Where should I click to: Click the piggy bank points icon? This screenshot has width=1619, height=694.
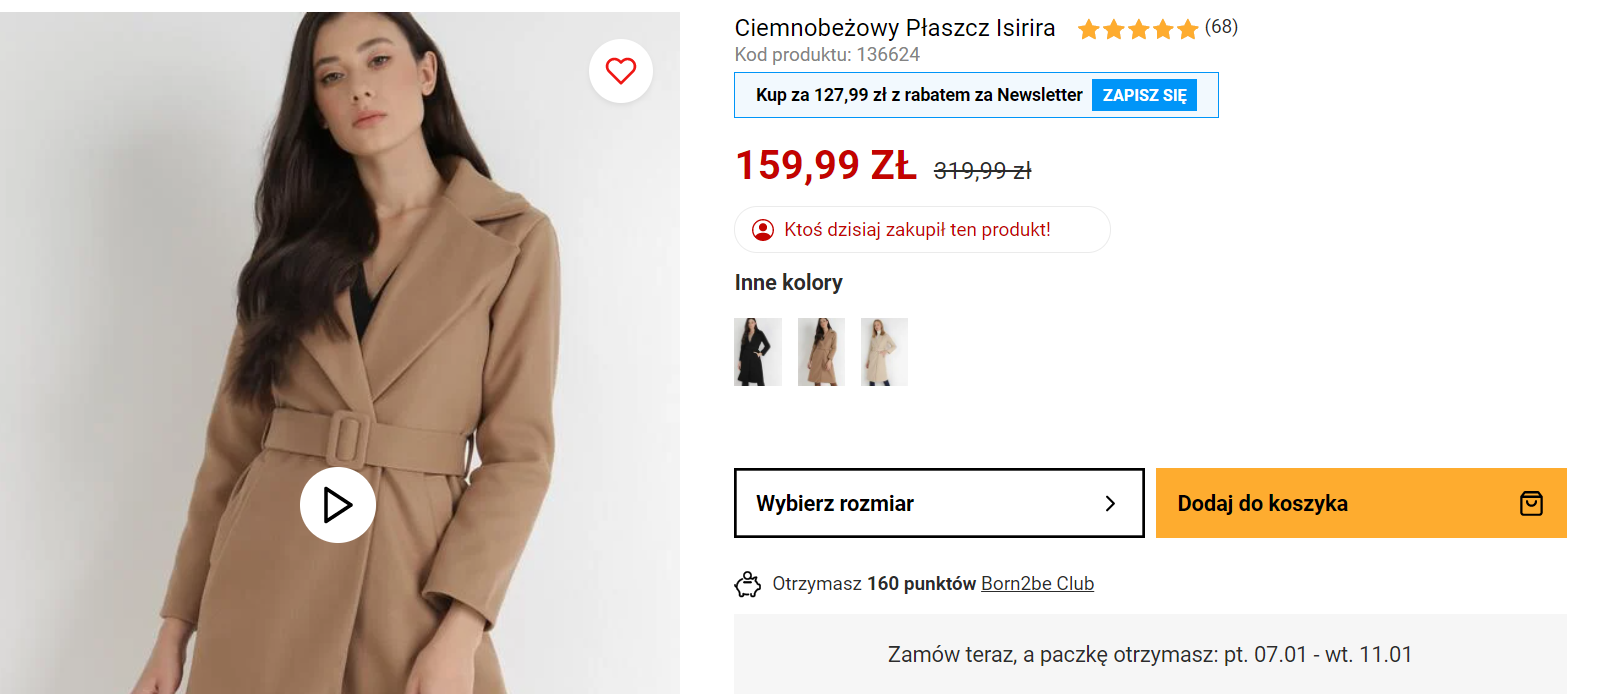(748, 584)
